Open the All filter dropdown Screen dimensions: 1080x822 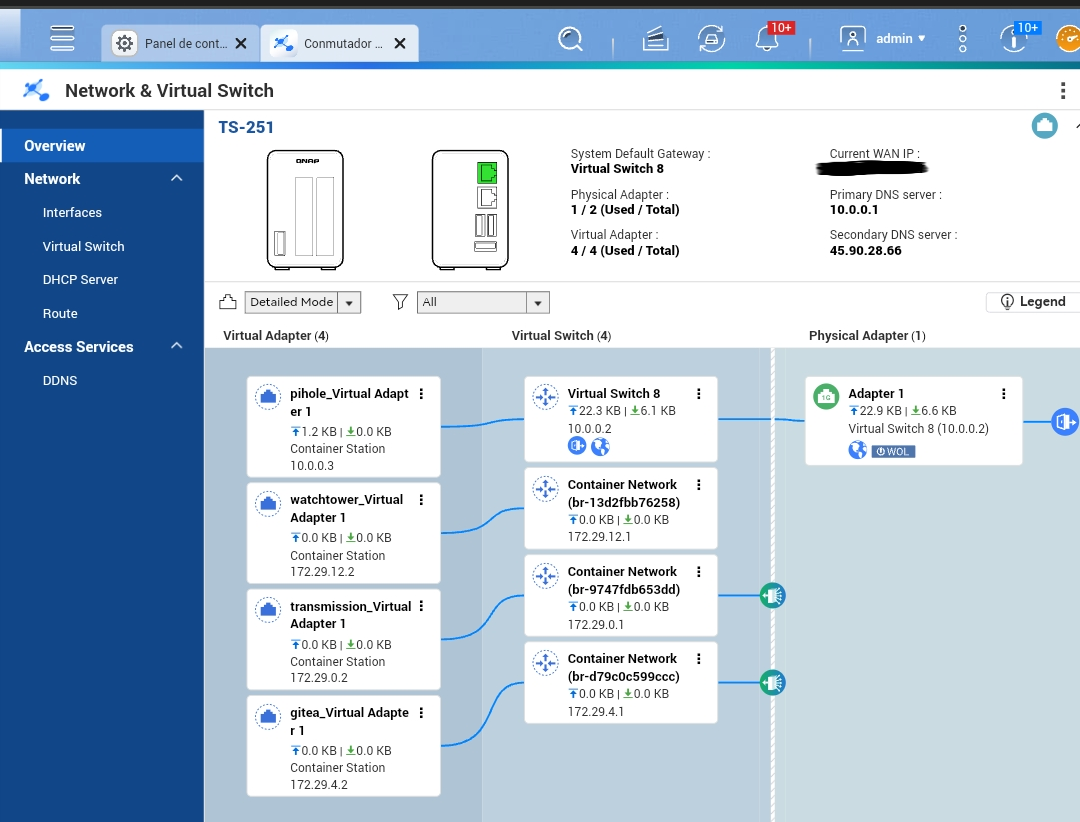[537, 302]
